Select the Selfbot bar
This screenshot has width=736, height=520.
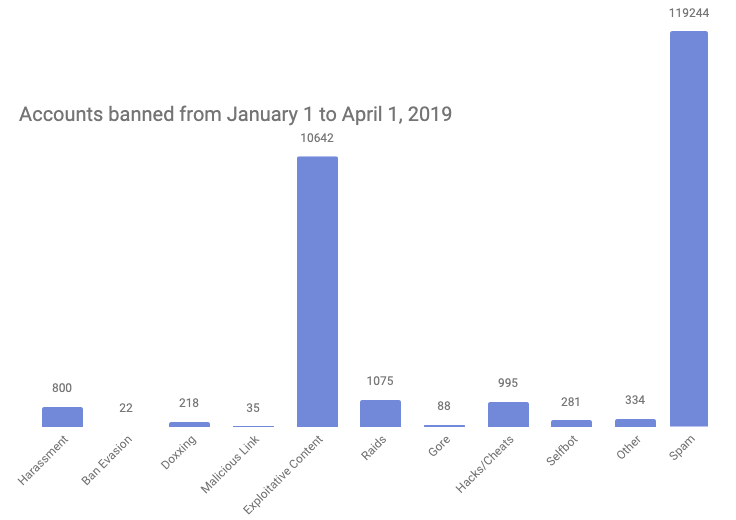pyautogui.click(x=571, y=423)
